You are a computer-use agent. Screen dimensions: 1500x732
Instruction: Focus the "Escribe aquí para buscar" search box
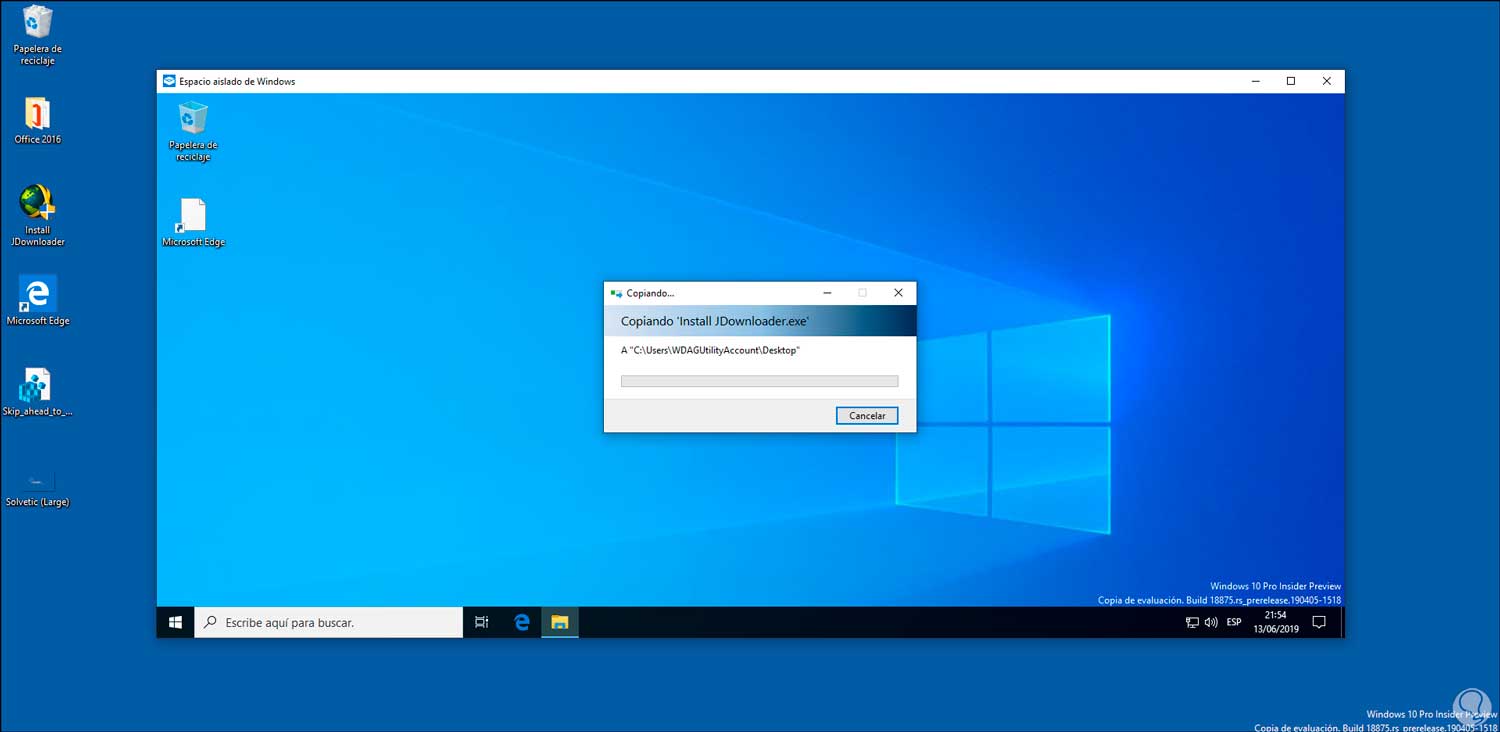click(x=328, y=622)
